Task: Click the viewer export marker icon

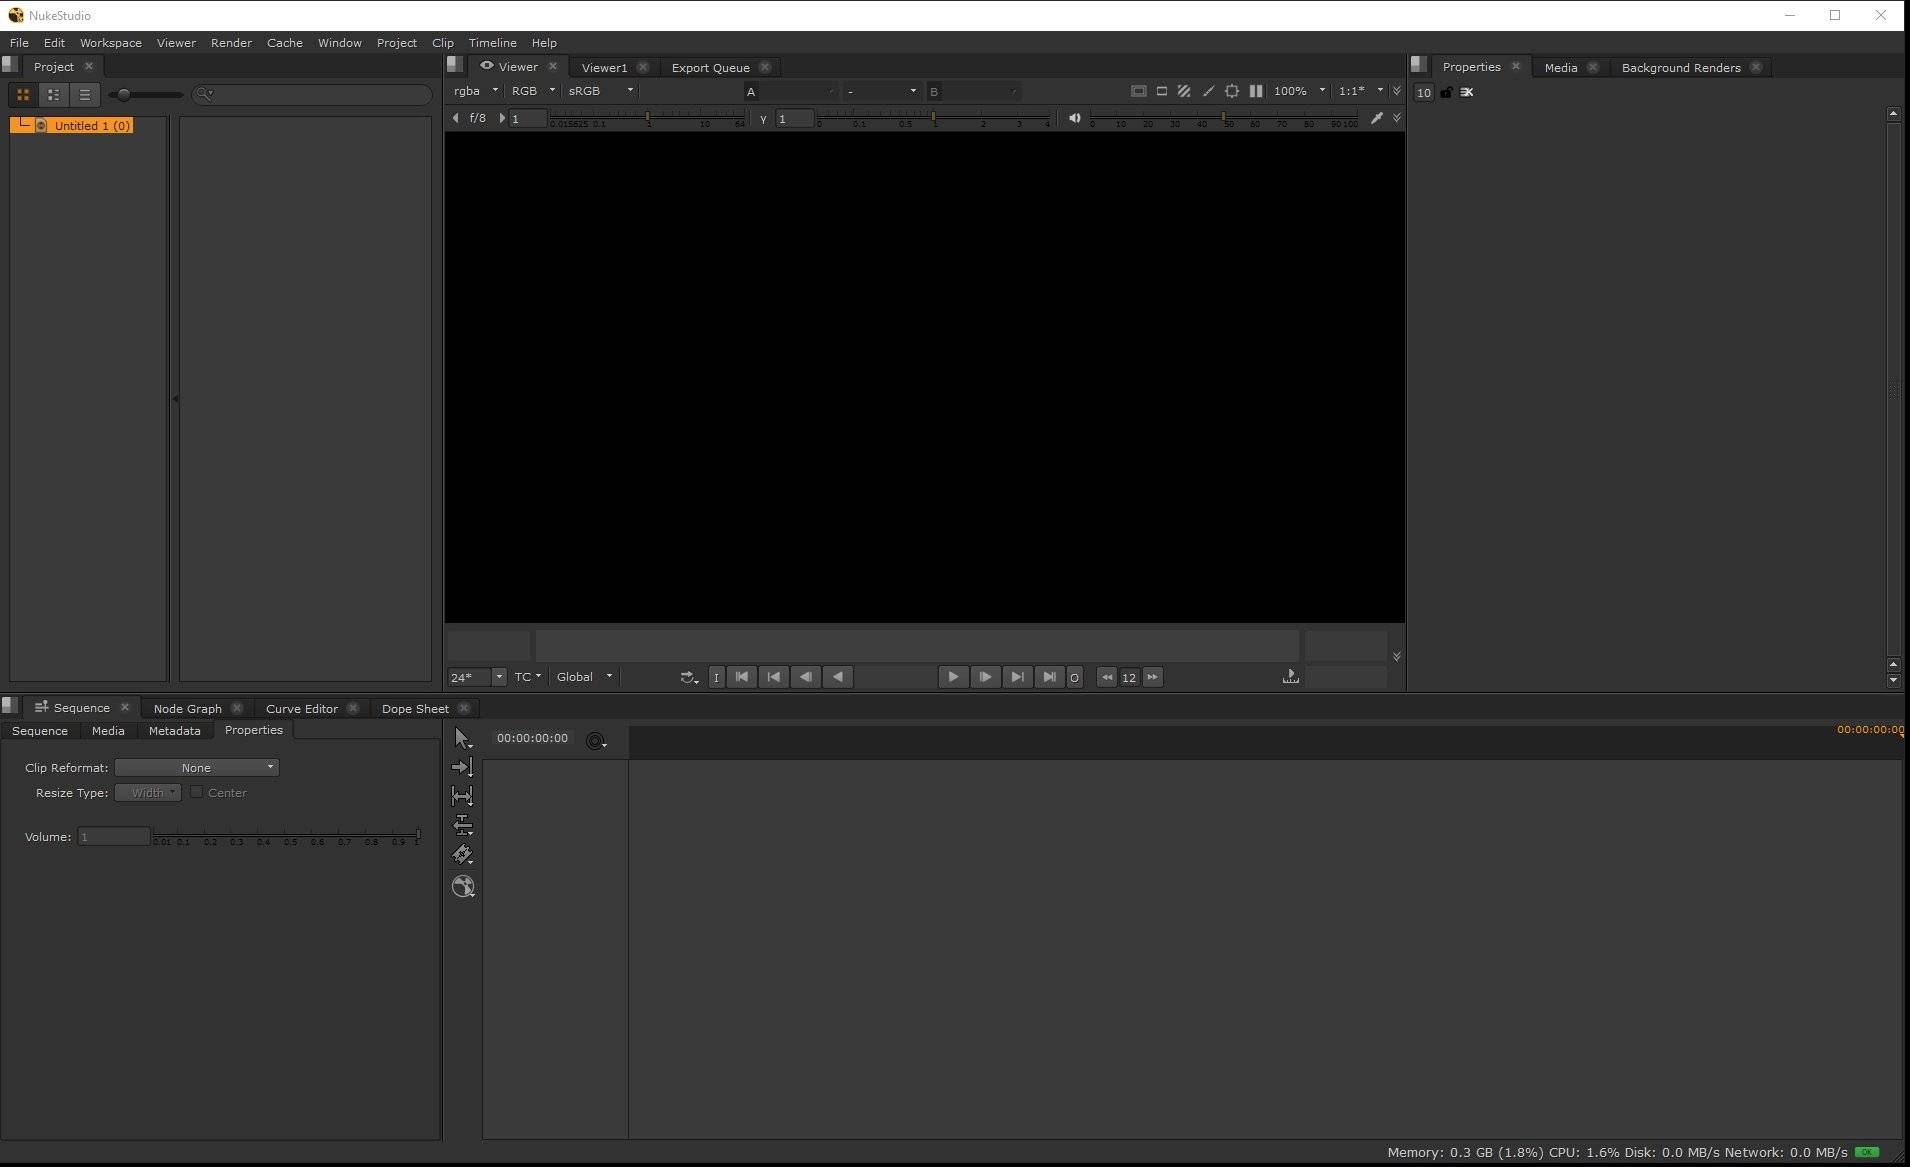Action: [x=1291, y=677]
